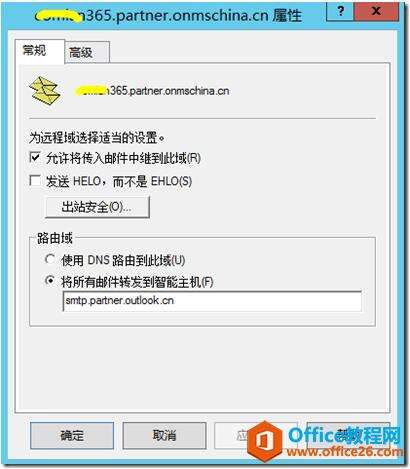Click the orange Office logo watermark
Viewport: 410px width, 469px height.
point(265,442)
